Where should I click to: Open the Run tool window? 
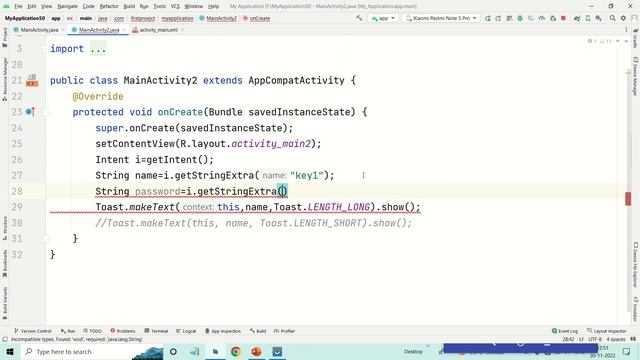(68, 331)
